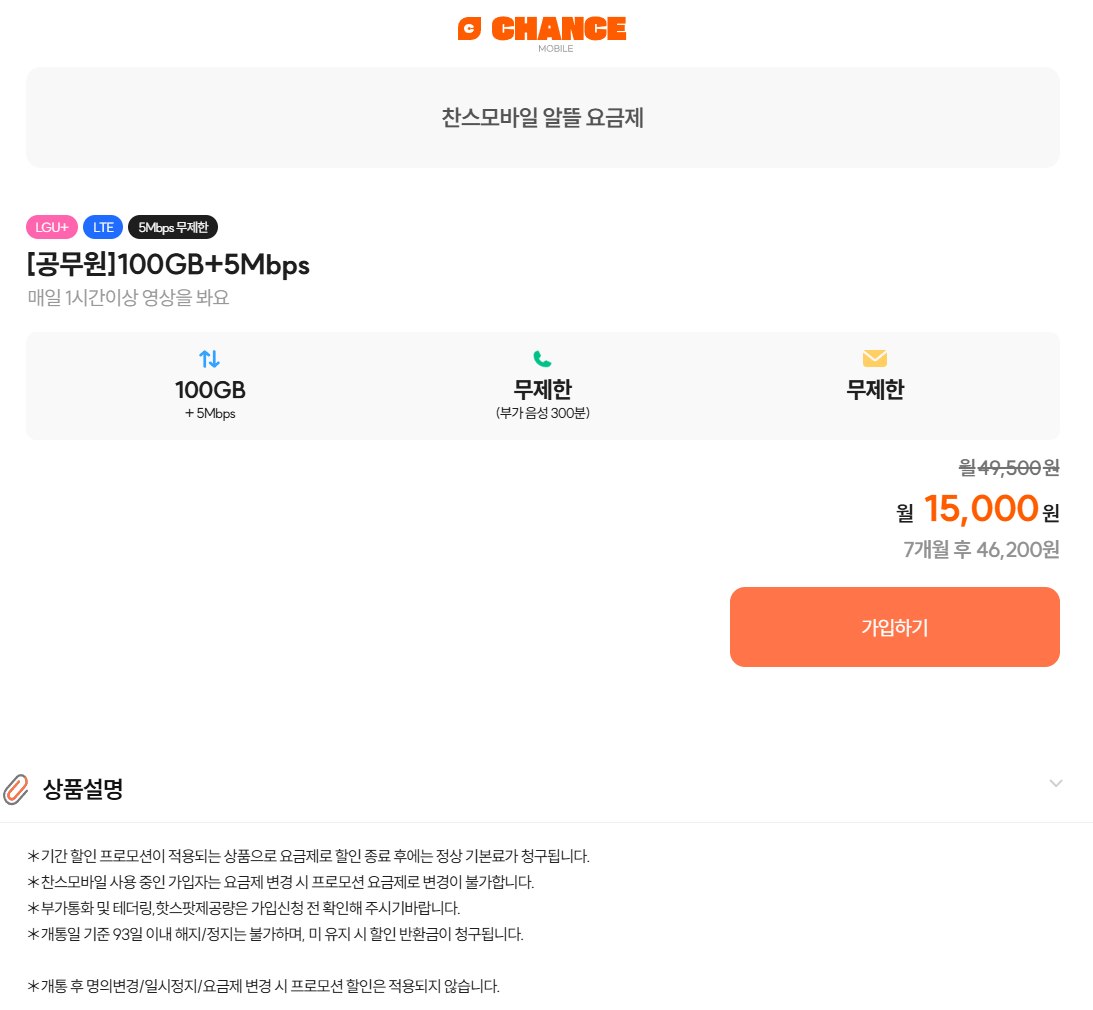
Task: Click the 가입하기 sign-up button
Action: pos(894,627)
